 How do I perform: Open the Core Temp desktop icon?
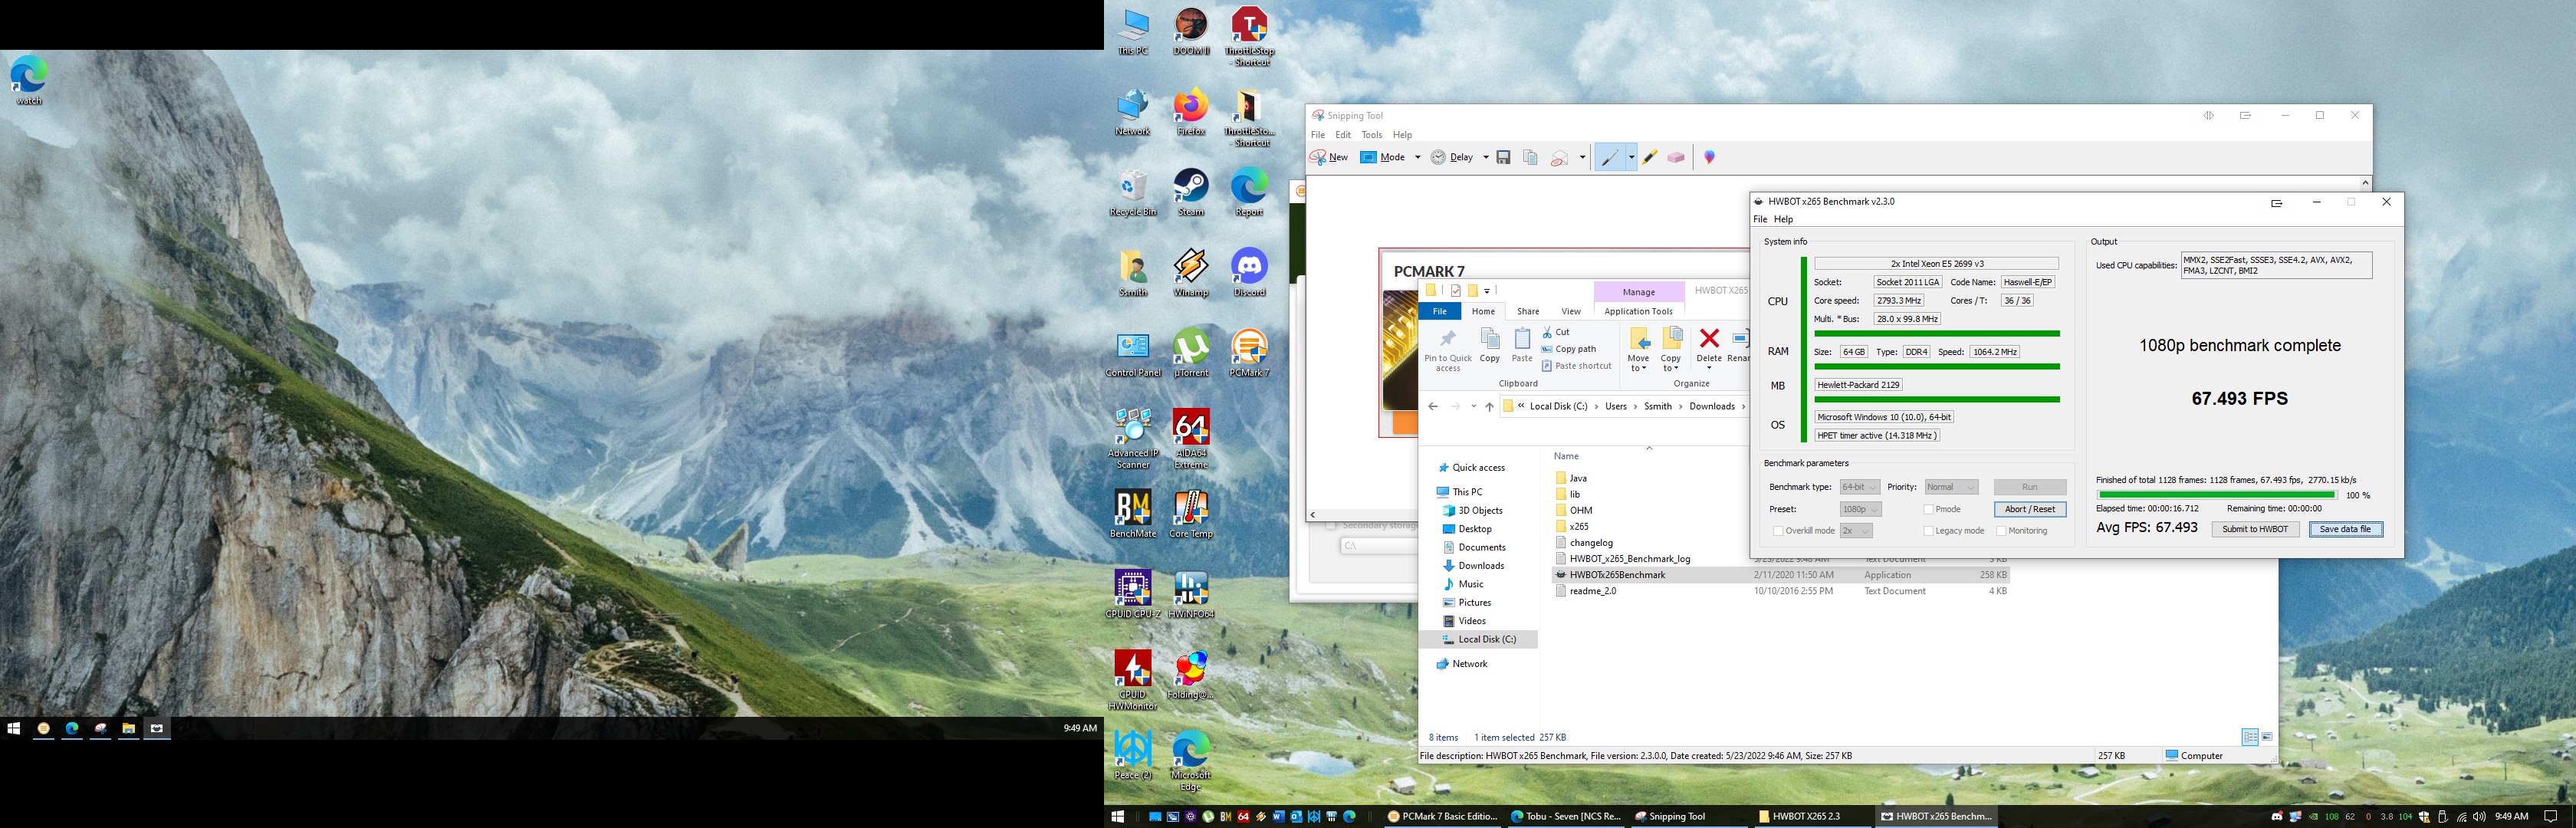coord(1191,514)
